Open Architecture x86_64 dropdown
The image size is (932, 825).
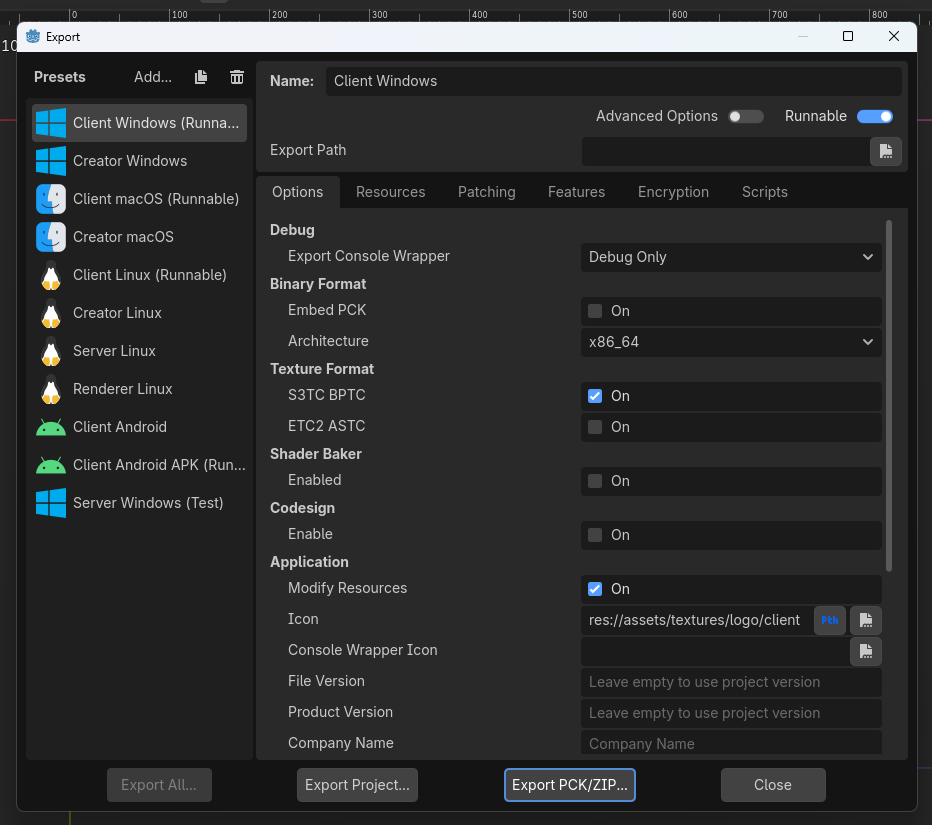click(x=731, y=342)
